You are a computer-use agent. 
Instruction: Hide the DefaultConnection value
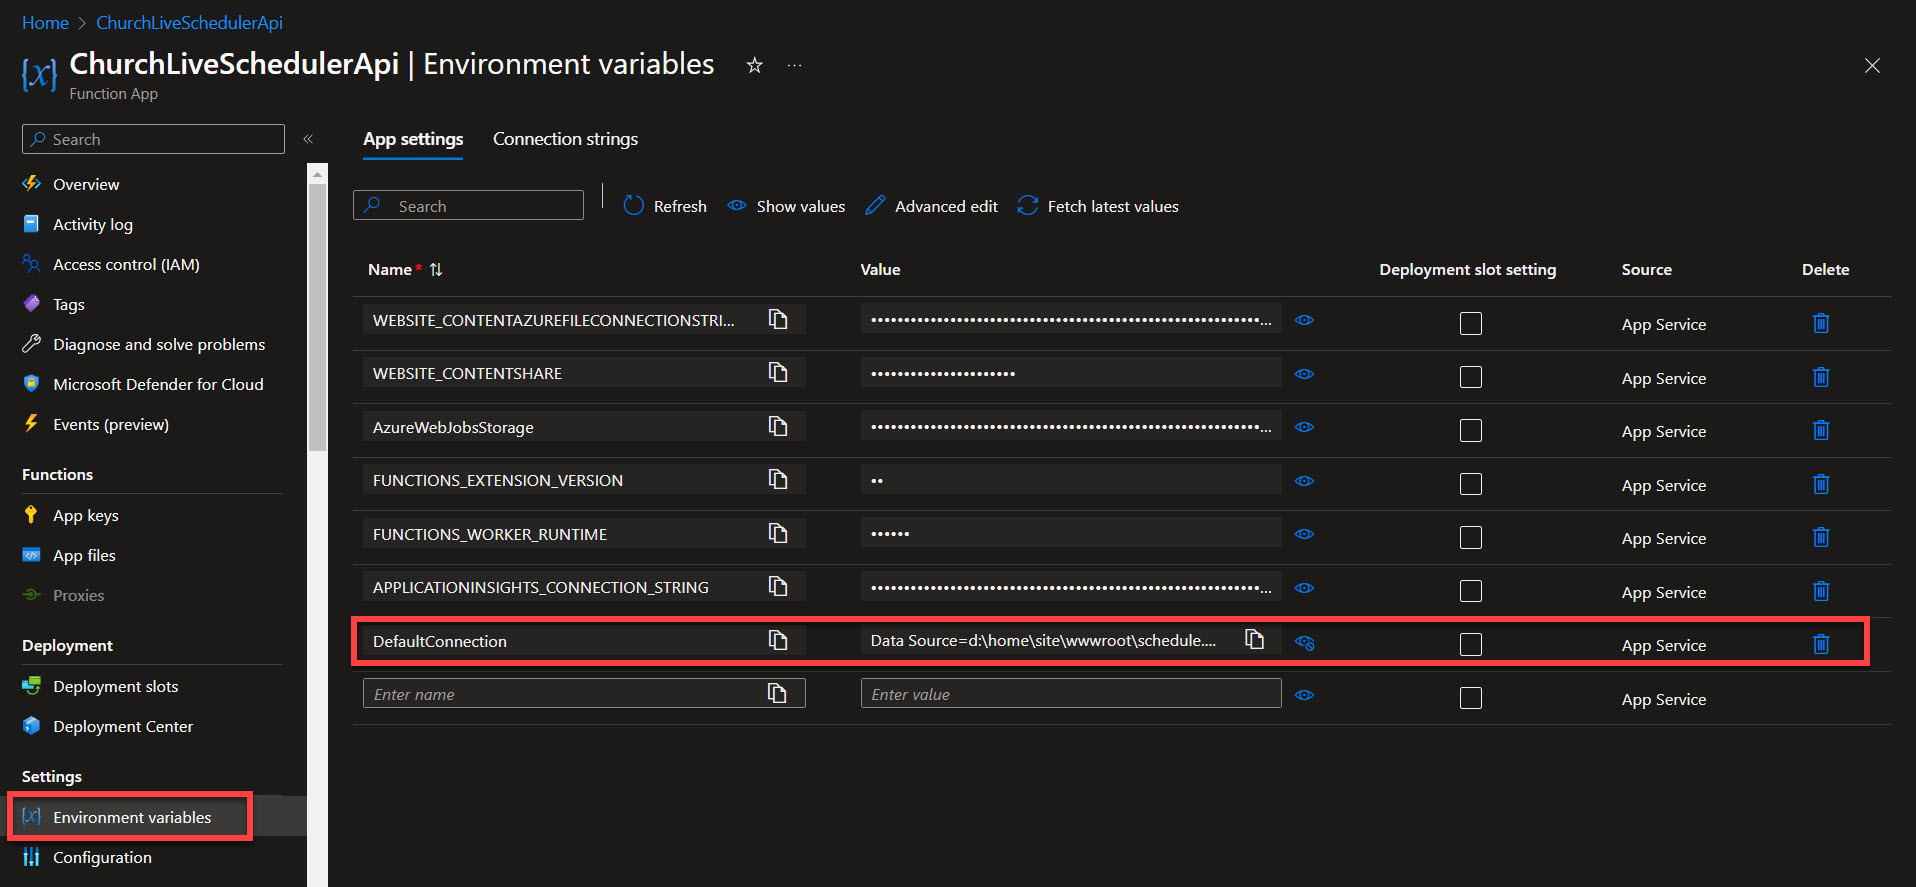coord(1305,642)
